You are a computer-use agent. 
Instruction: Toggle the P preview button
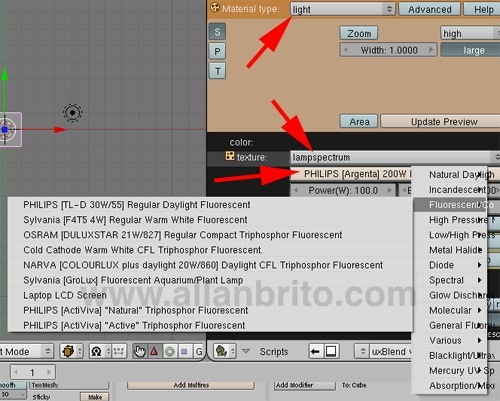[217, 52]
